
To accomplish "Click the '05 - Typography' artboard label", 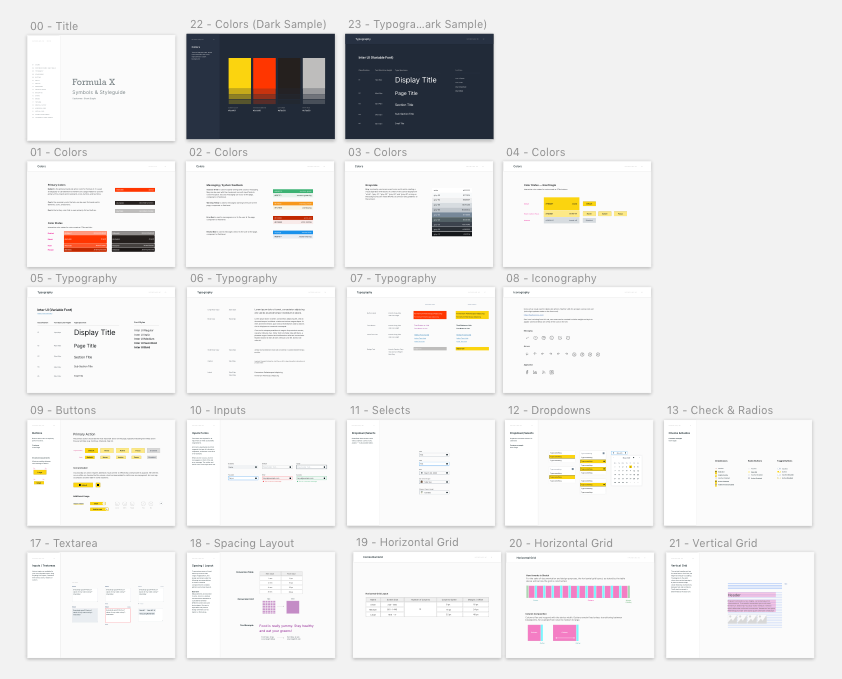I will (74, 278).
